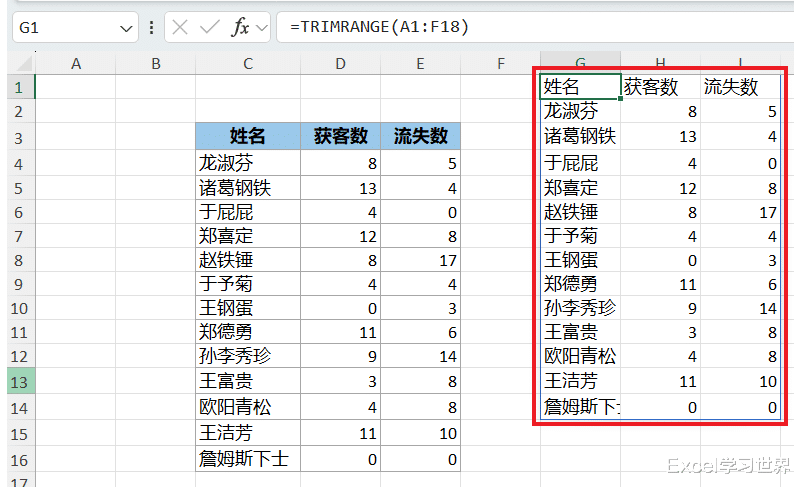
Task: Click cell 欧阳青松 in column C
Action: tap(248, 407)
